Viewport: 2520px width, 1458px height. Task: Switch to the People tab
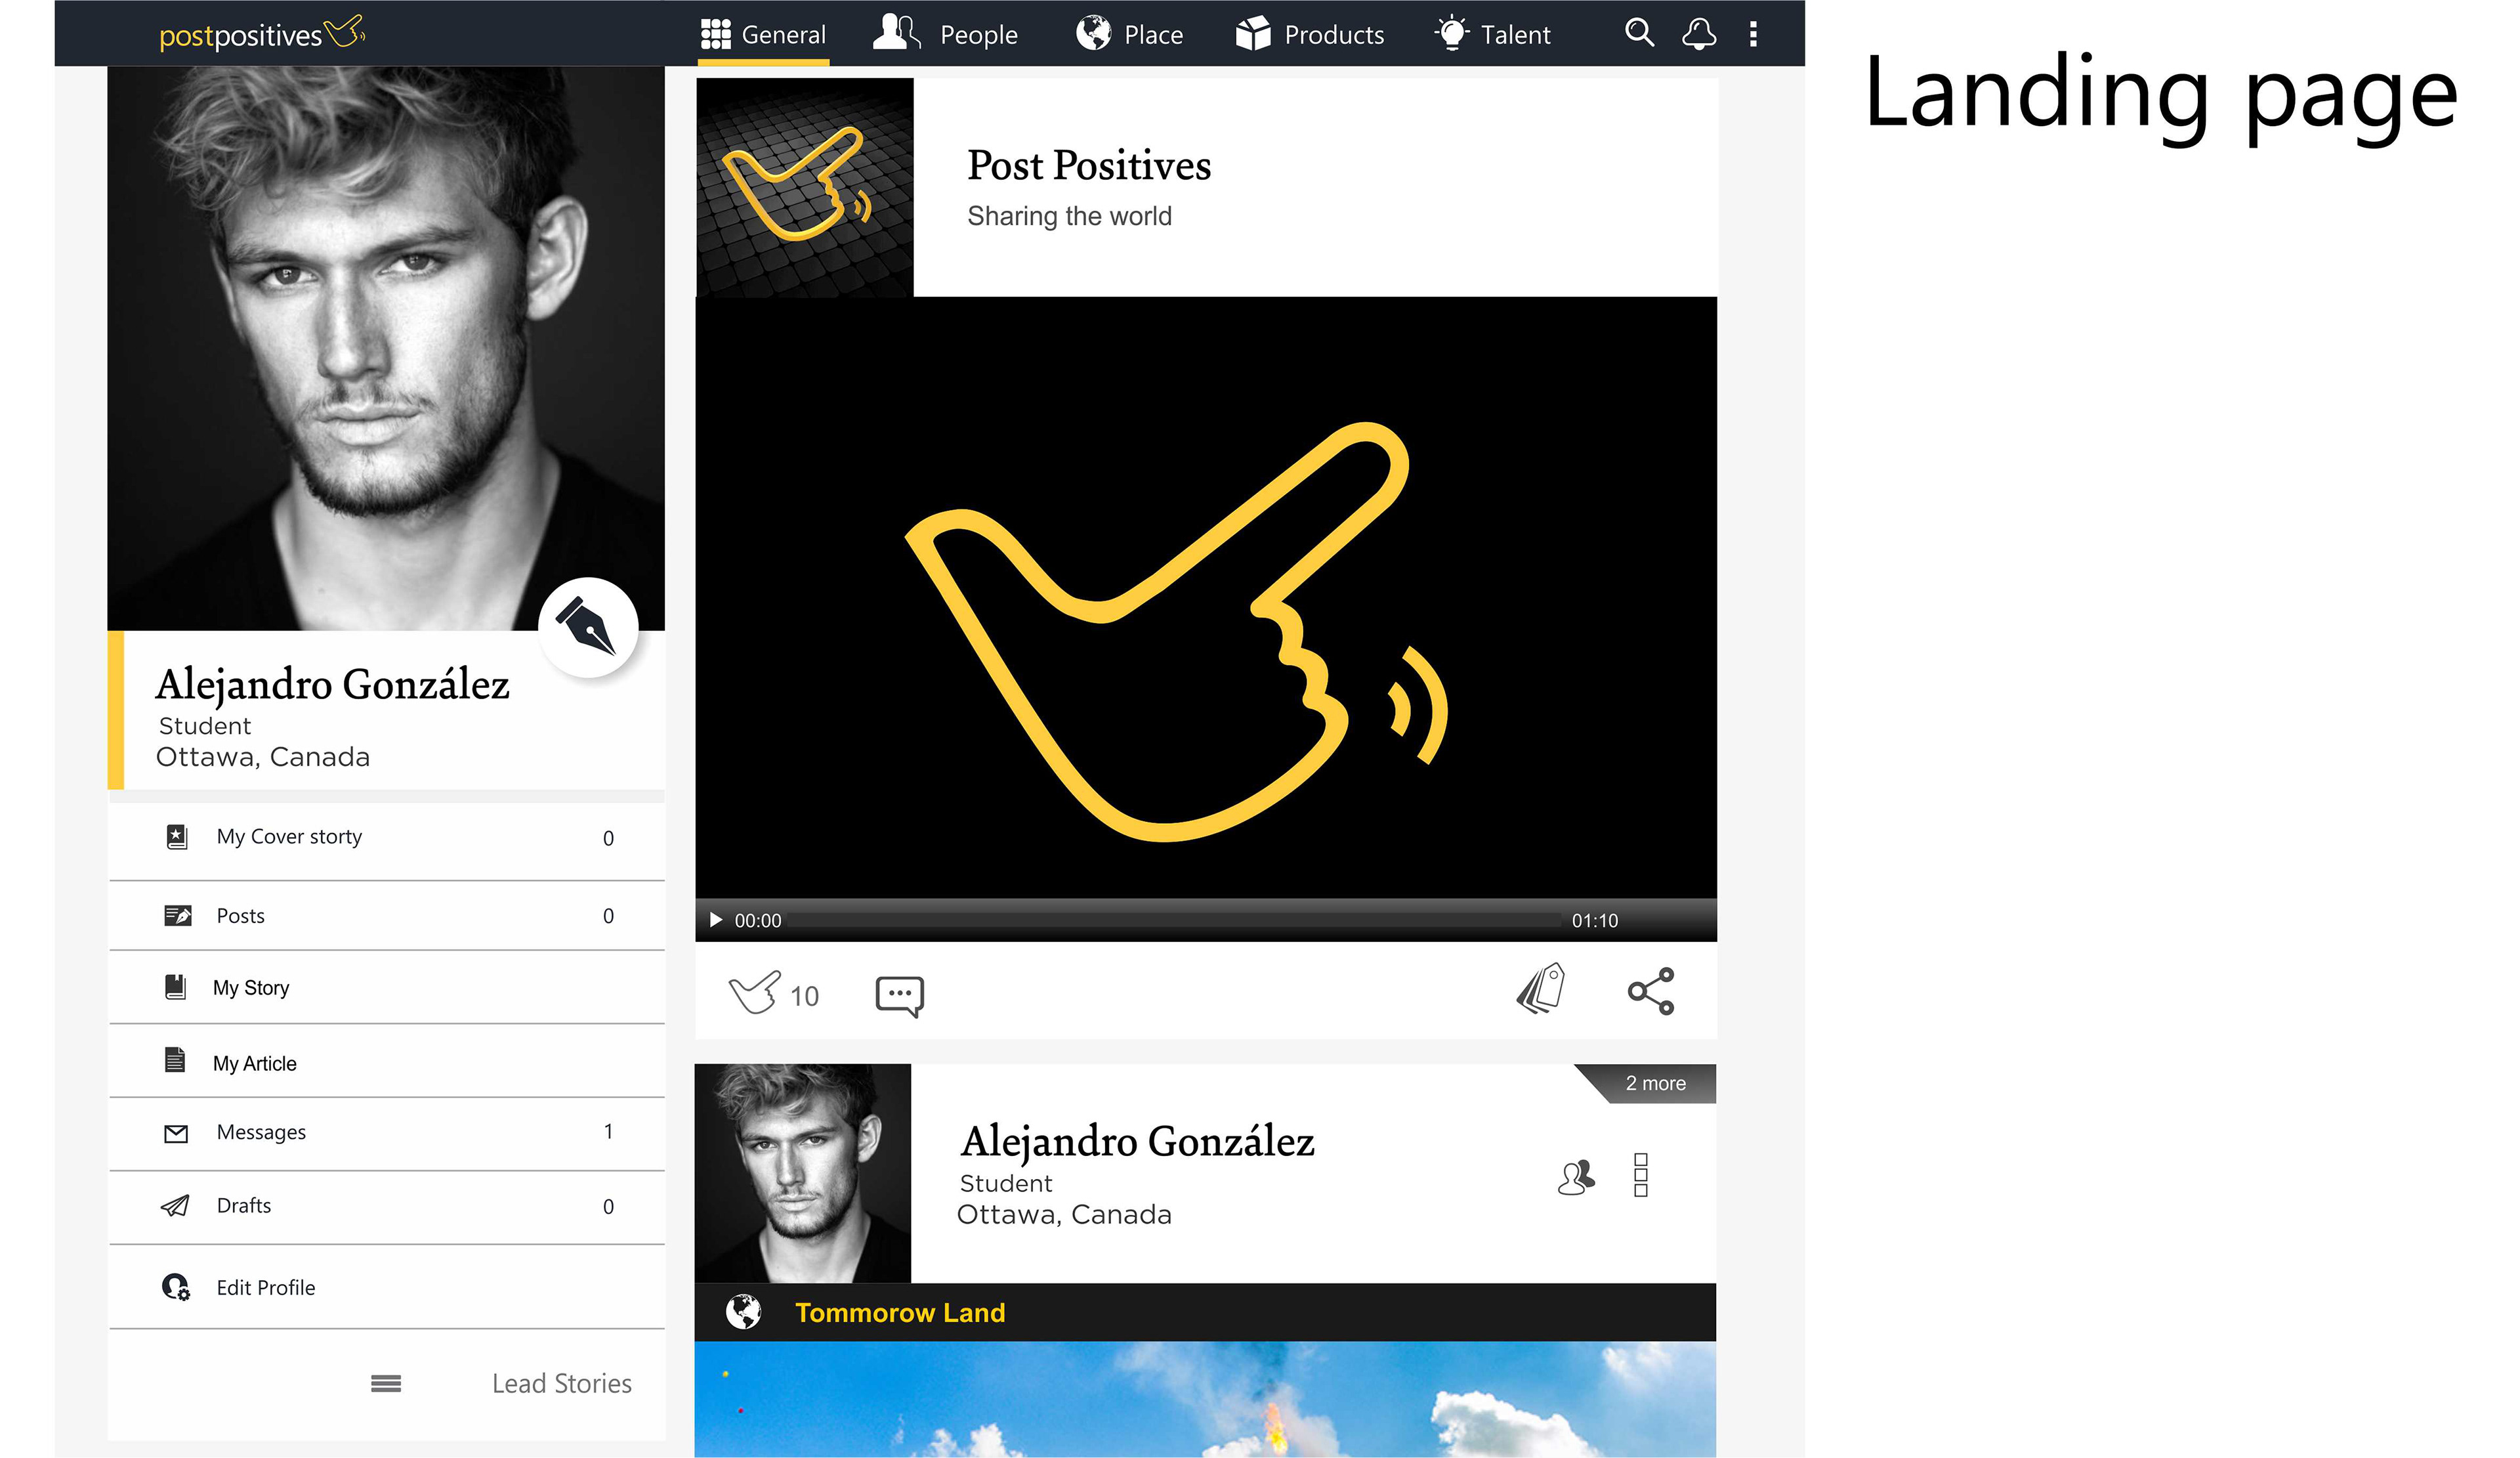945,34
